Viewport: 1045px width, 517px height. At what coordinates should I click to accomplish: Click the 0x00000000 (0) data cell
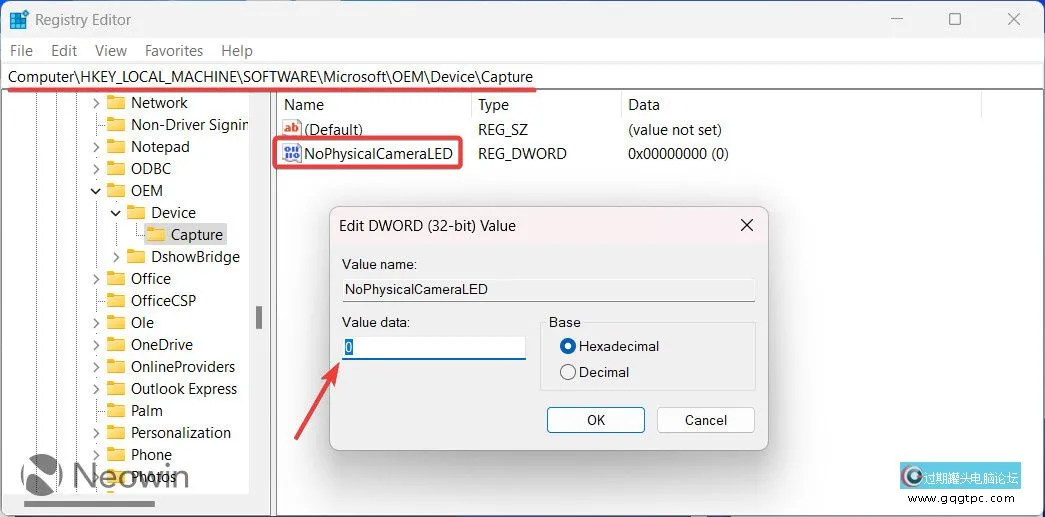(678, 154)
